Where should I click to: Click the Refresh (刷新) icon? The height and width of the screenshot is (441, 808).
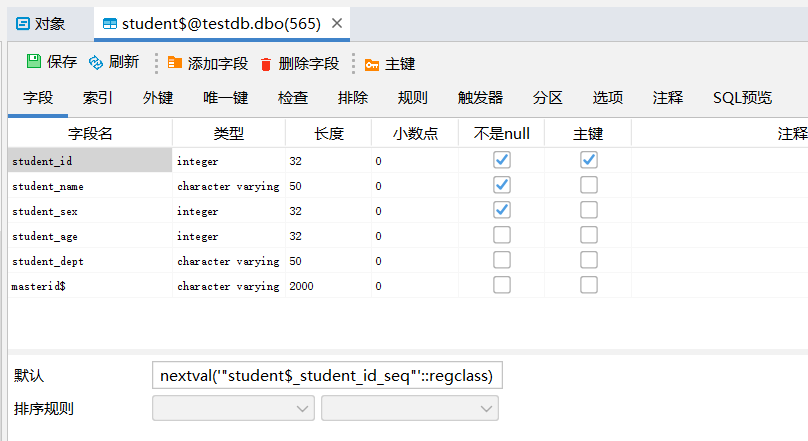96,62
